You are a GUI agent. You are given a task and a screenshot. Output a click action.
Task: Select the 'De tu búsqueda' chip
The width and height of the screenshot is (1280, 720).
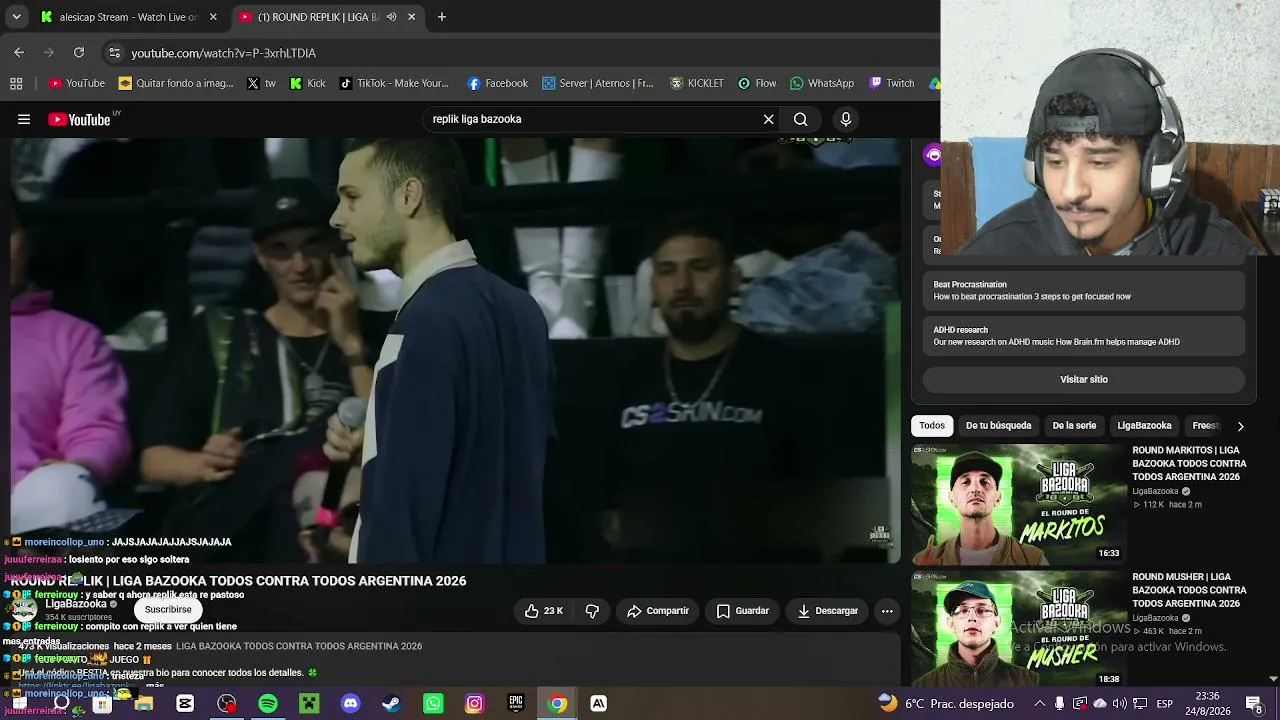pyautogui.click(x=998, y=426)
